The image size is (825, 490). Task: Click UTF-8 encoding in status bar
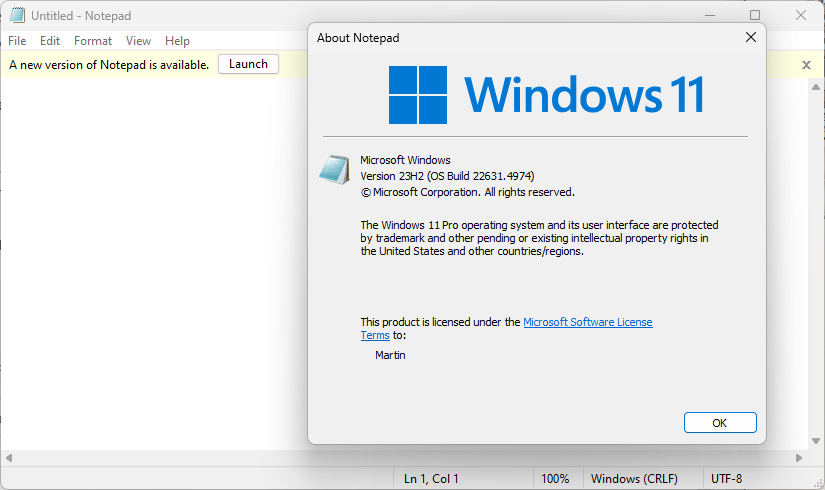tap(727, 479)
